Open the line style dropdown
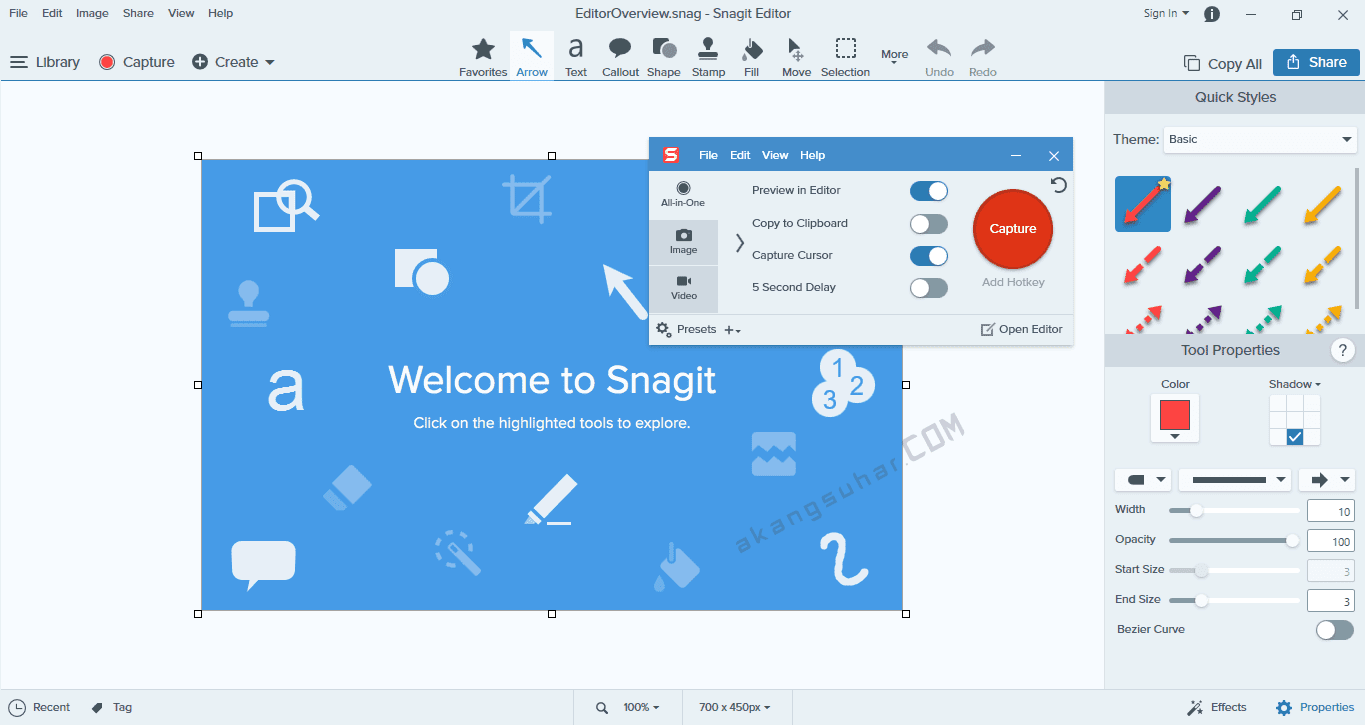Screen dimensions: 1365x725 point(1235,480)
